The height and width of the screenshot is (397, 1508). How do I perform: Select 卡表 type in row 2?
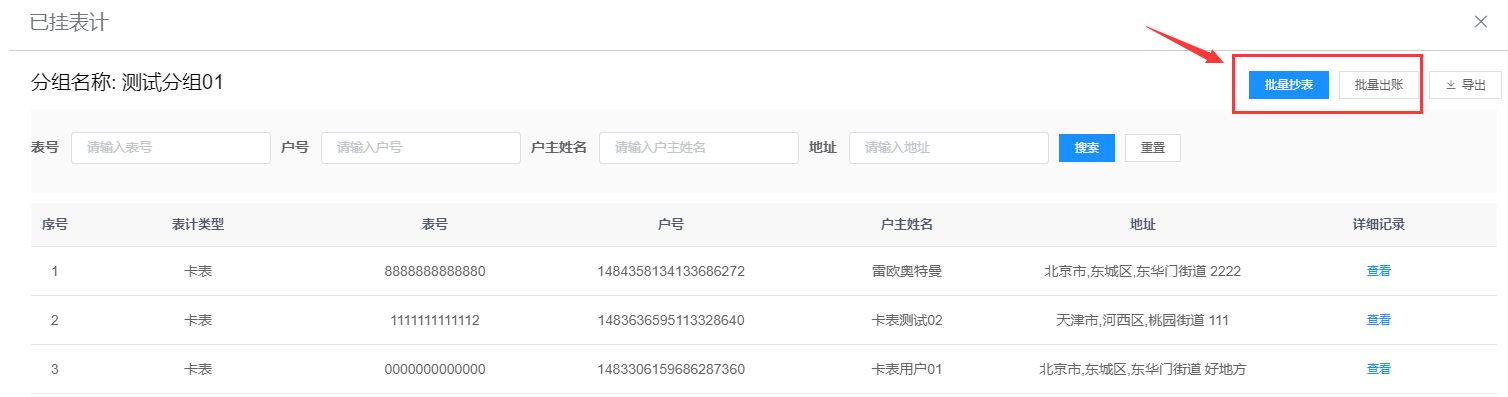(x=198, y=320)
